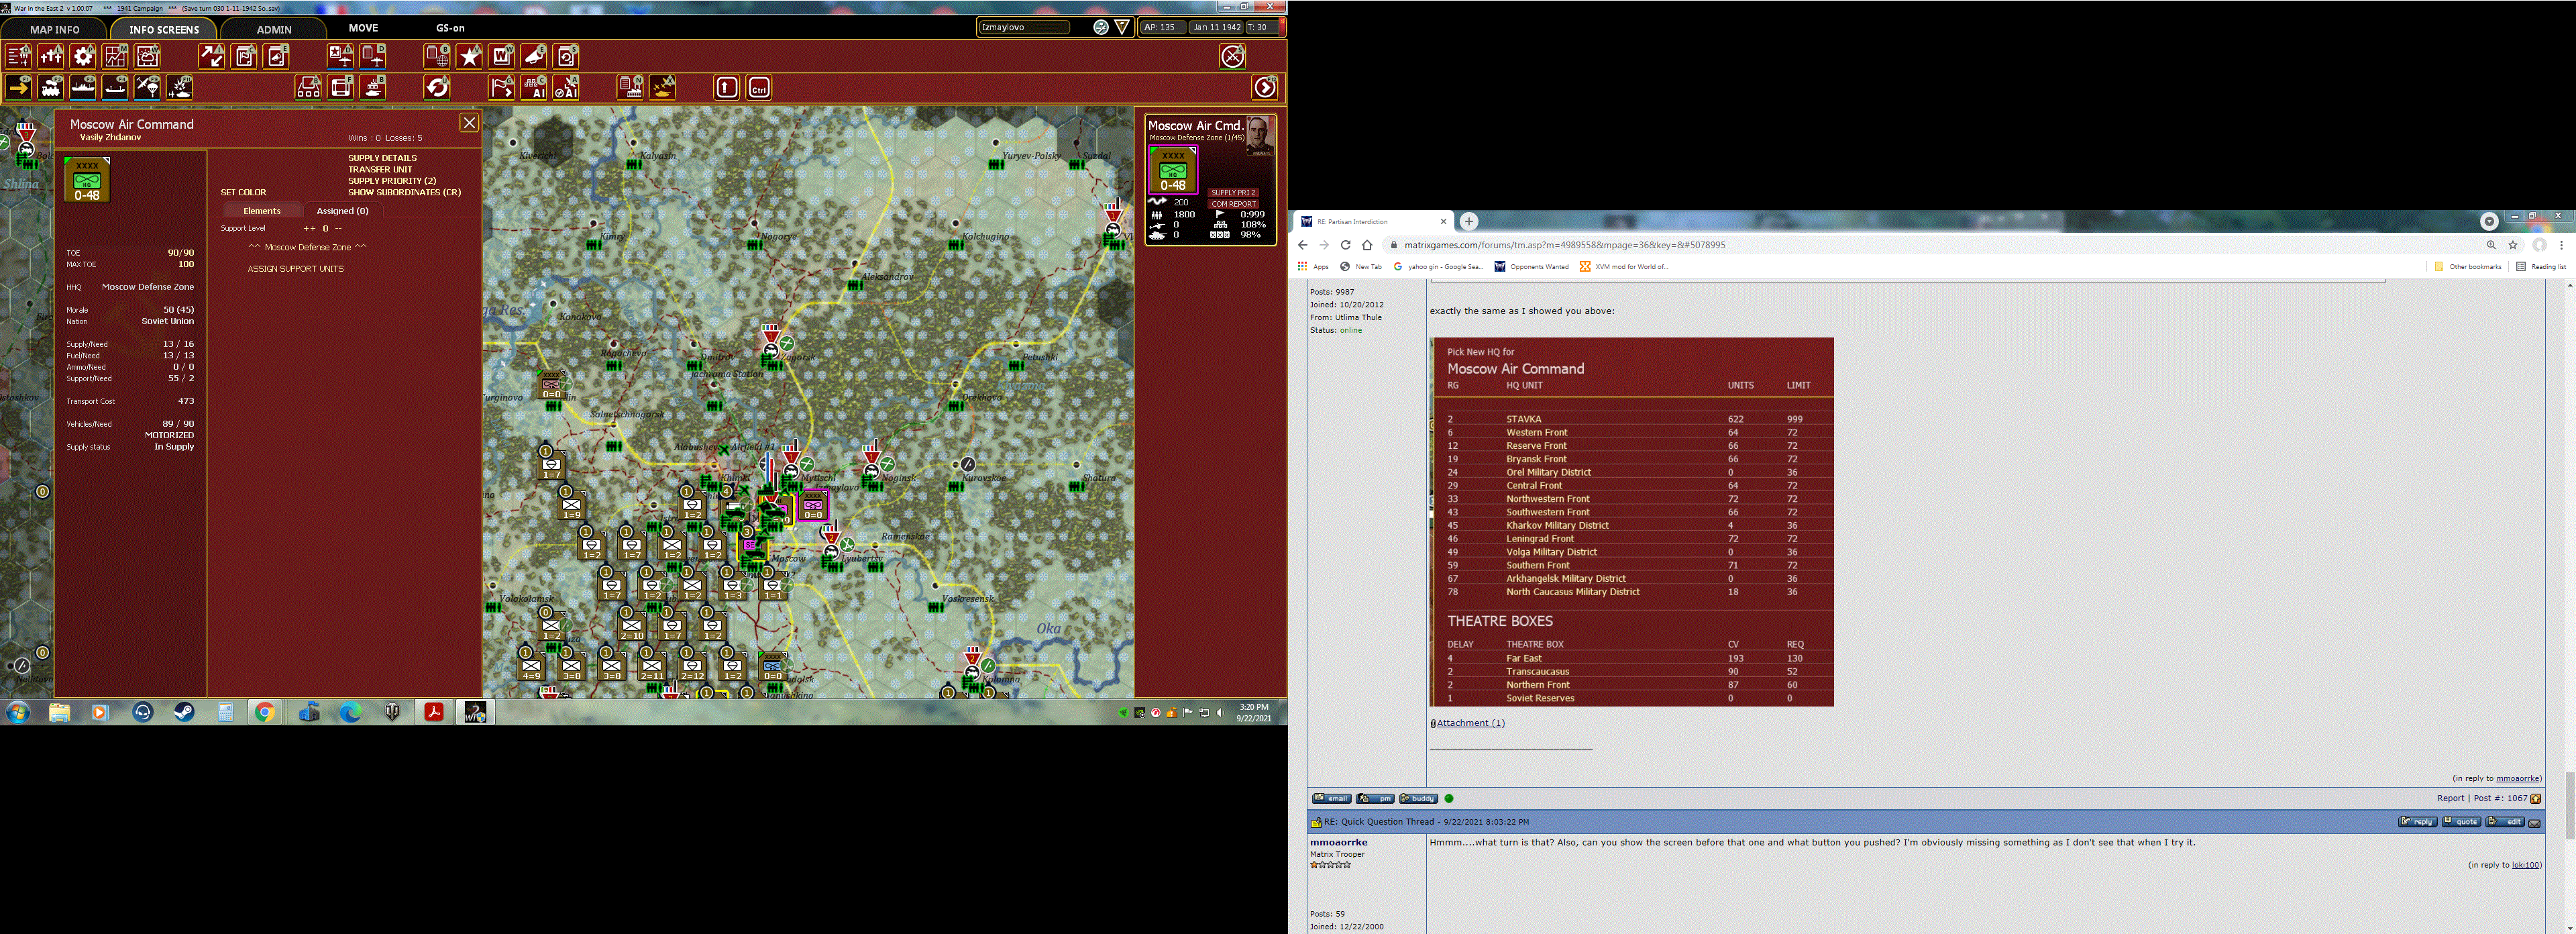Switch to the Assigned (0) tab

pos(342,211)
